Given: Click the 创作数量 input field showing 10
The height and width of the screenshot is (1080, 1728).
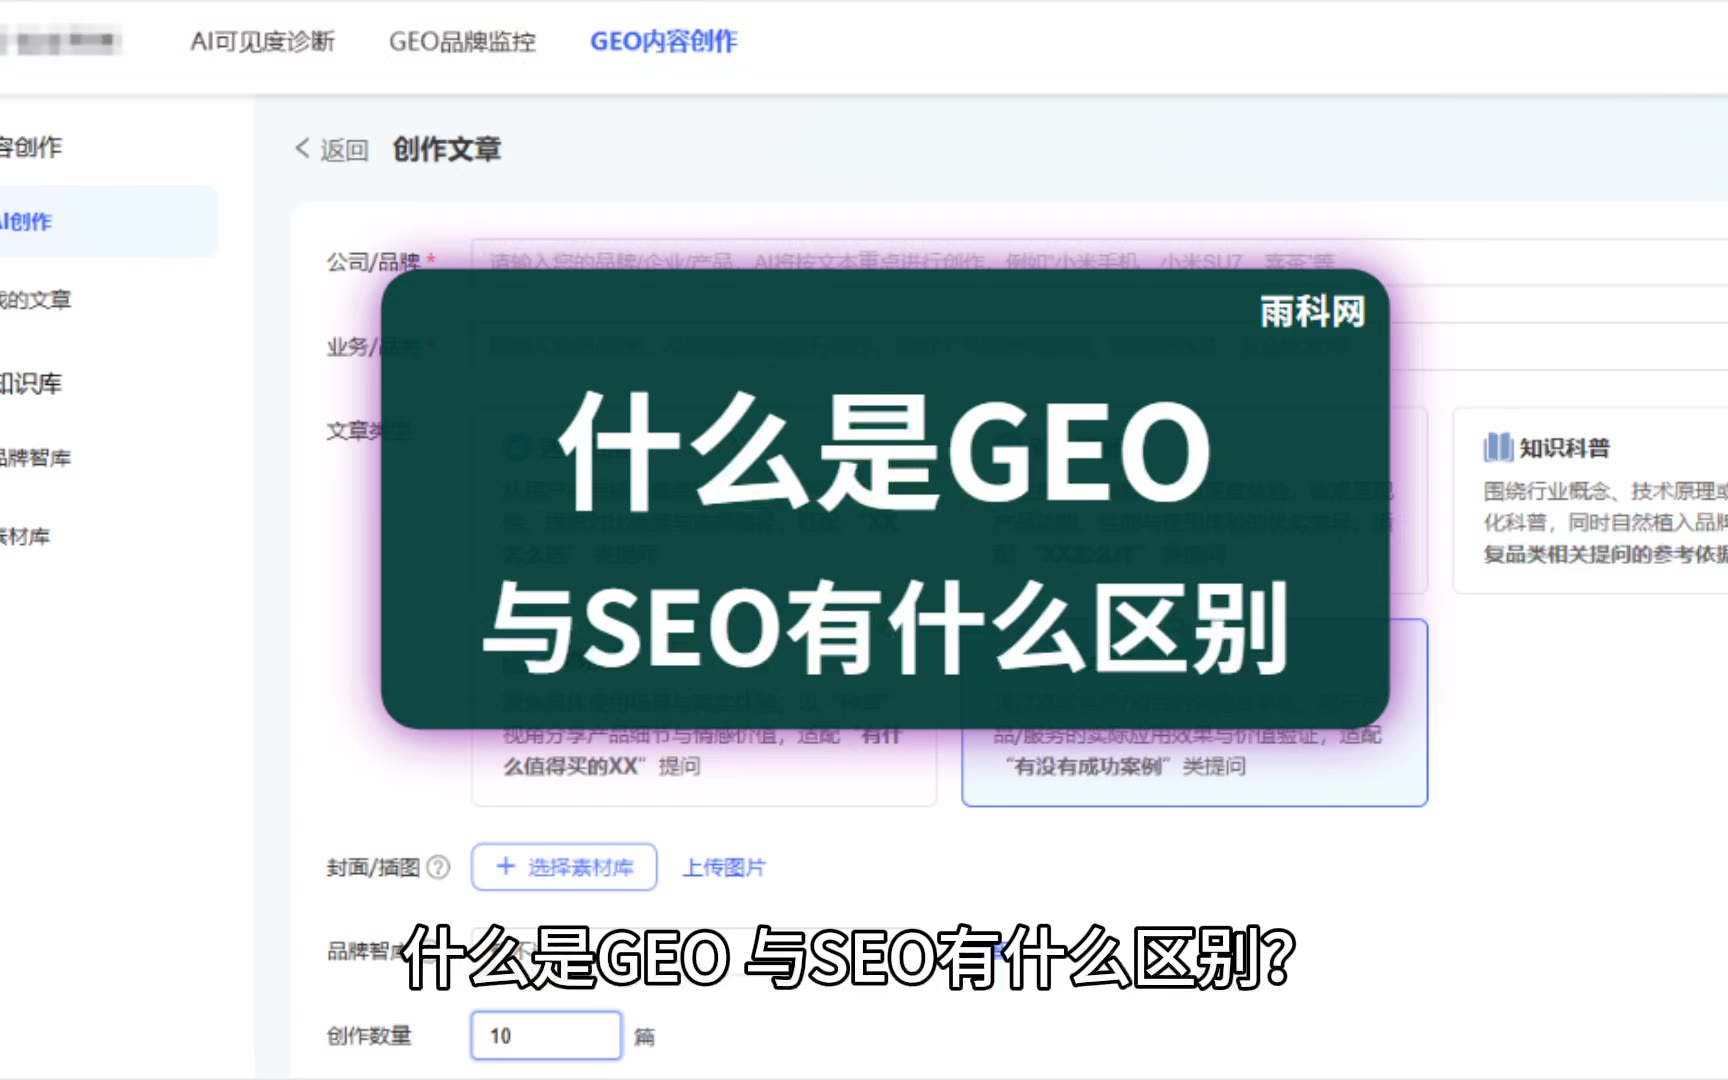Looking at the screenshot, I should [x=546, y=1036].
